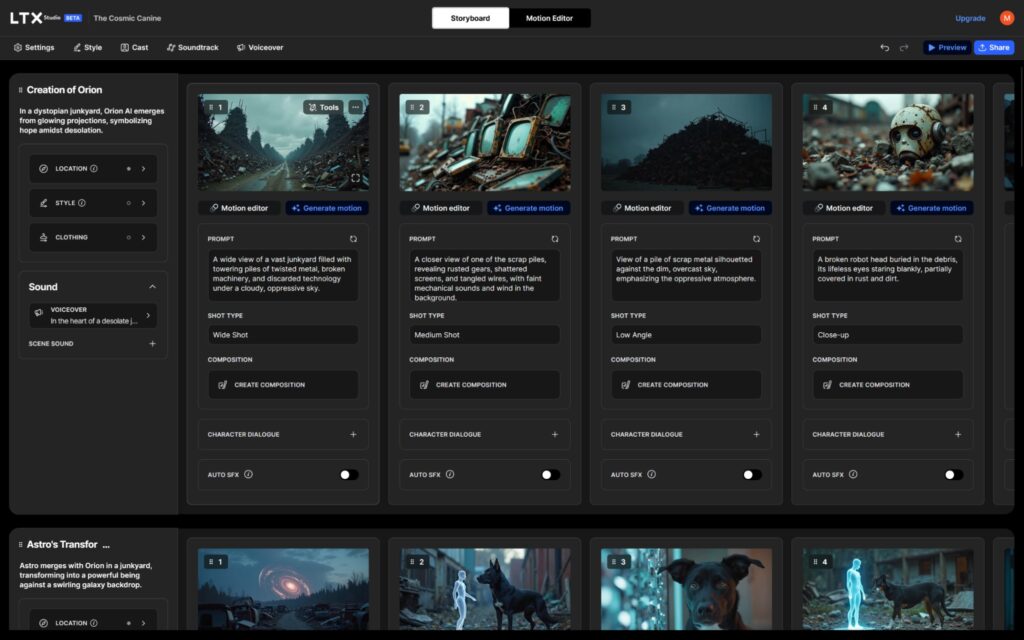Expand the Location row chevron
Viewport: 1024px width, 640px height.
[x=144, y=168]
